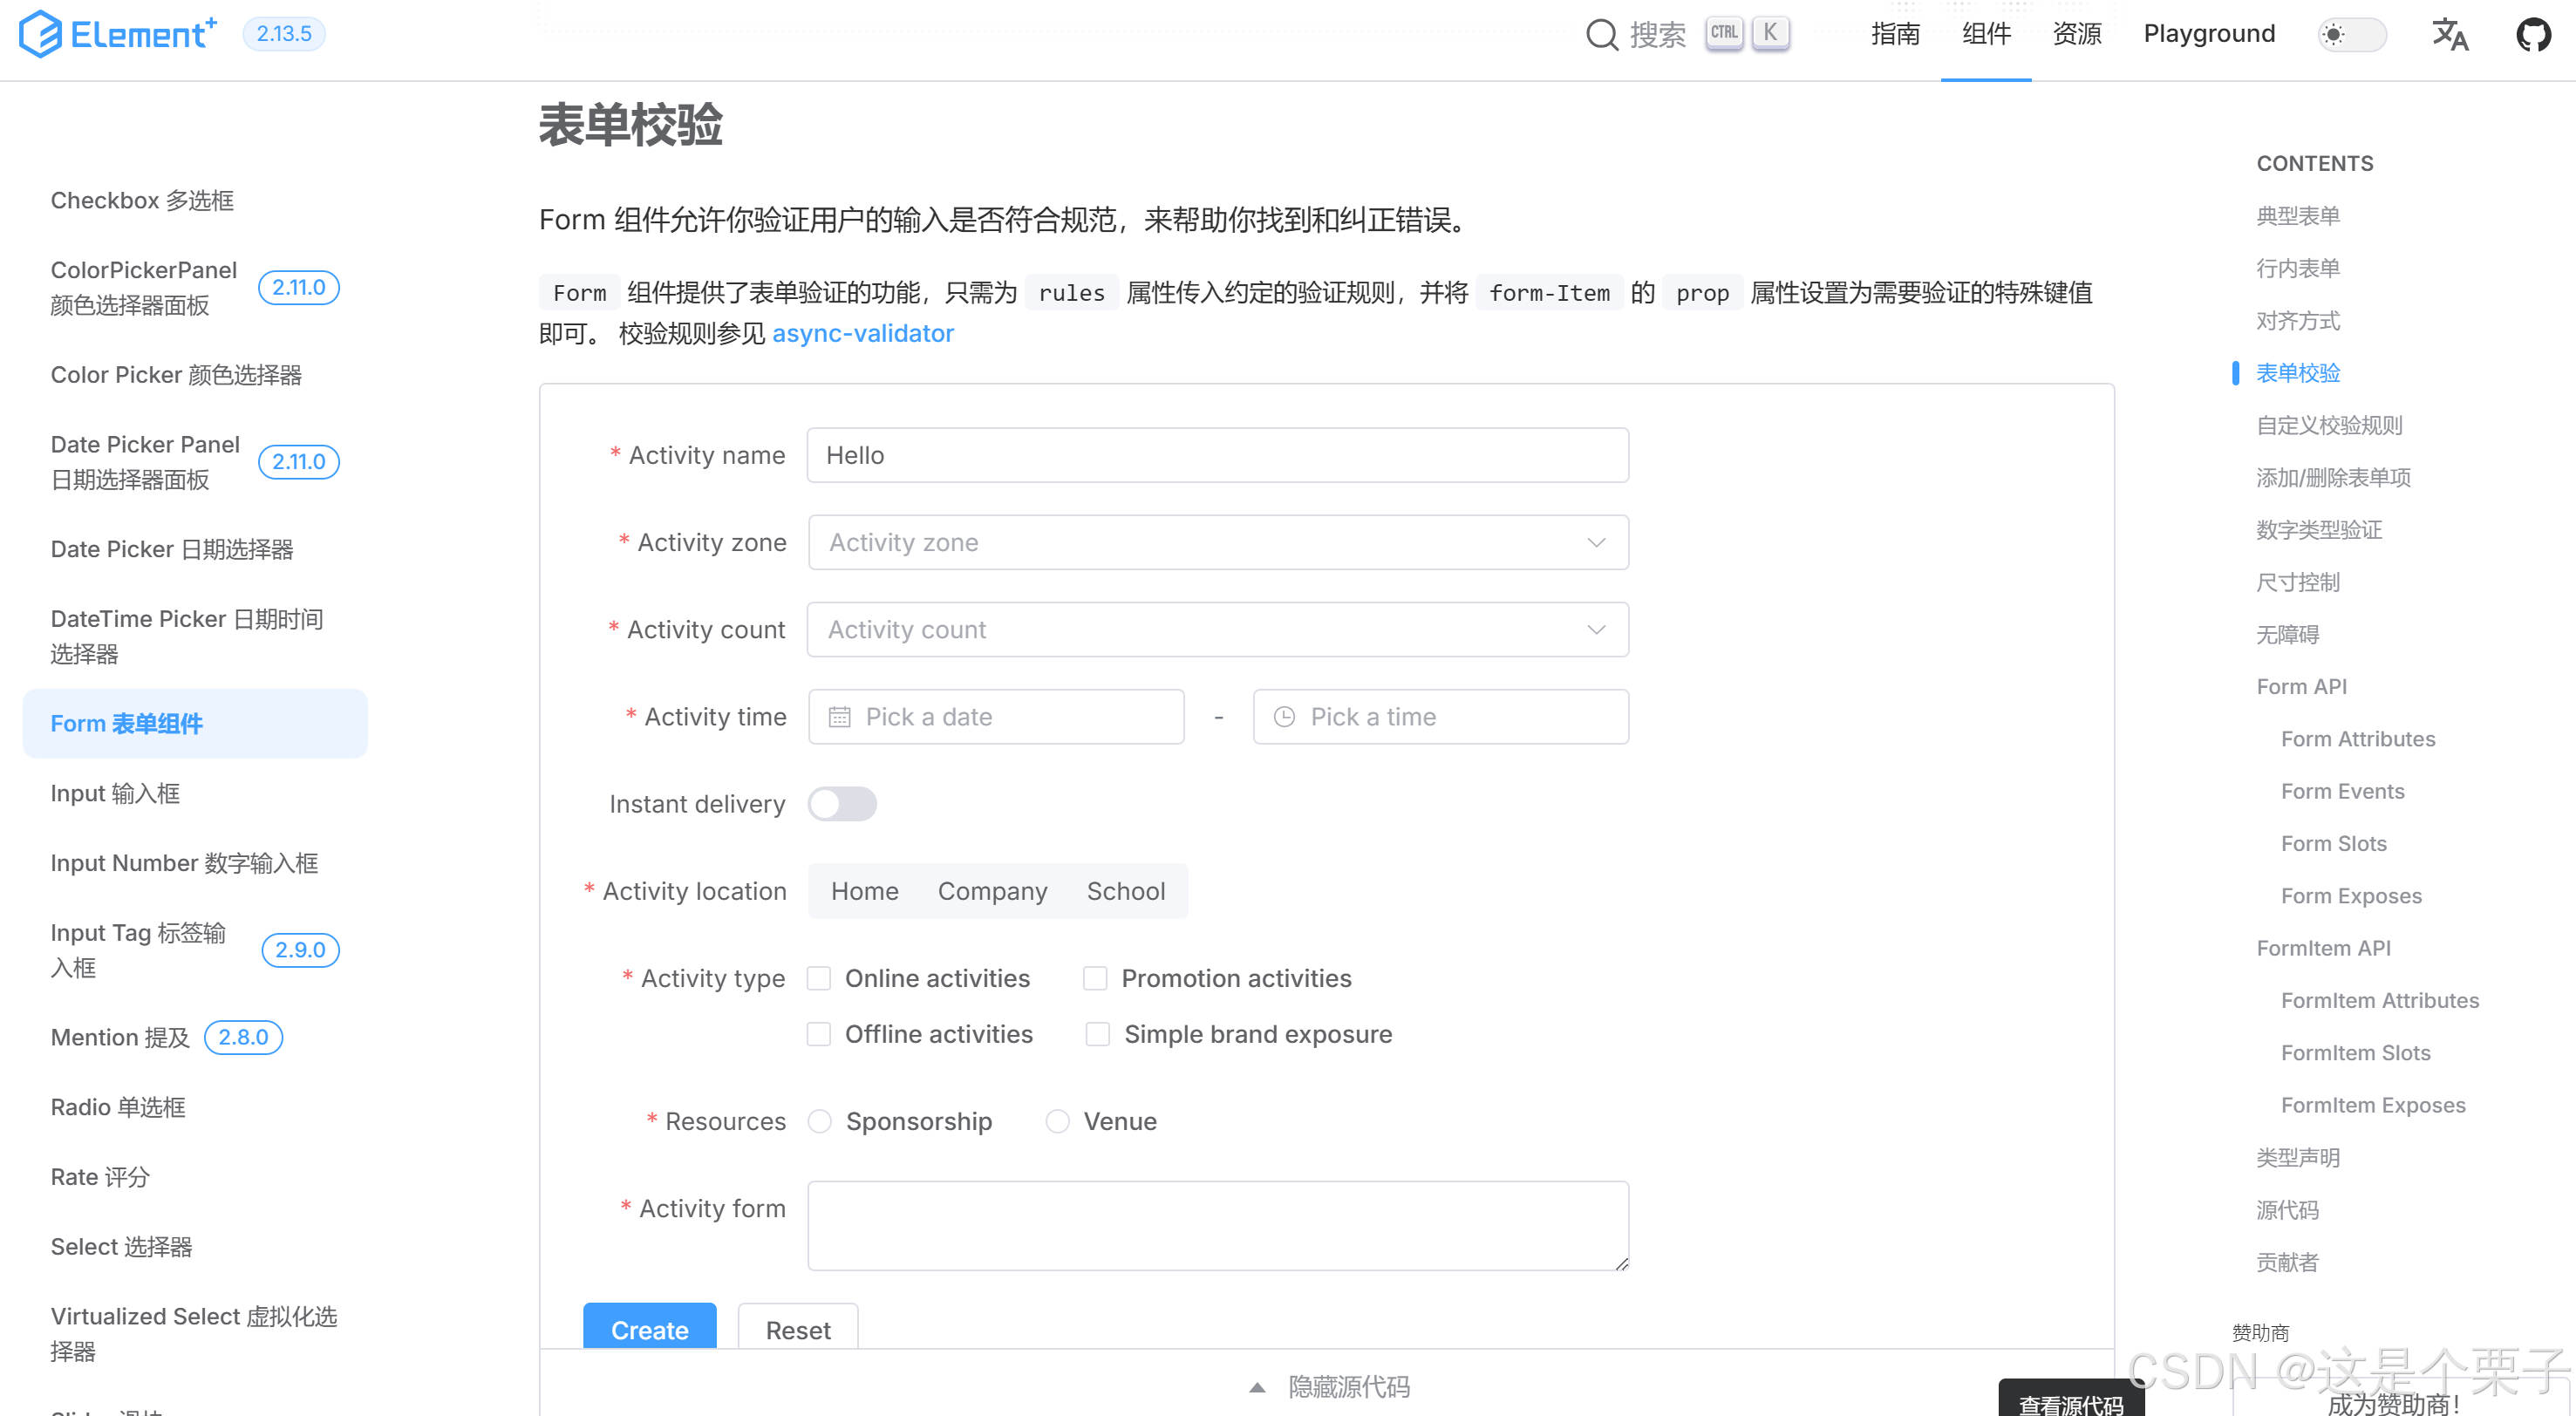Select the Sponsorship radio button
The image size is (2576, 1416).
tap(820, 1121)
